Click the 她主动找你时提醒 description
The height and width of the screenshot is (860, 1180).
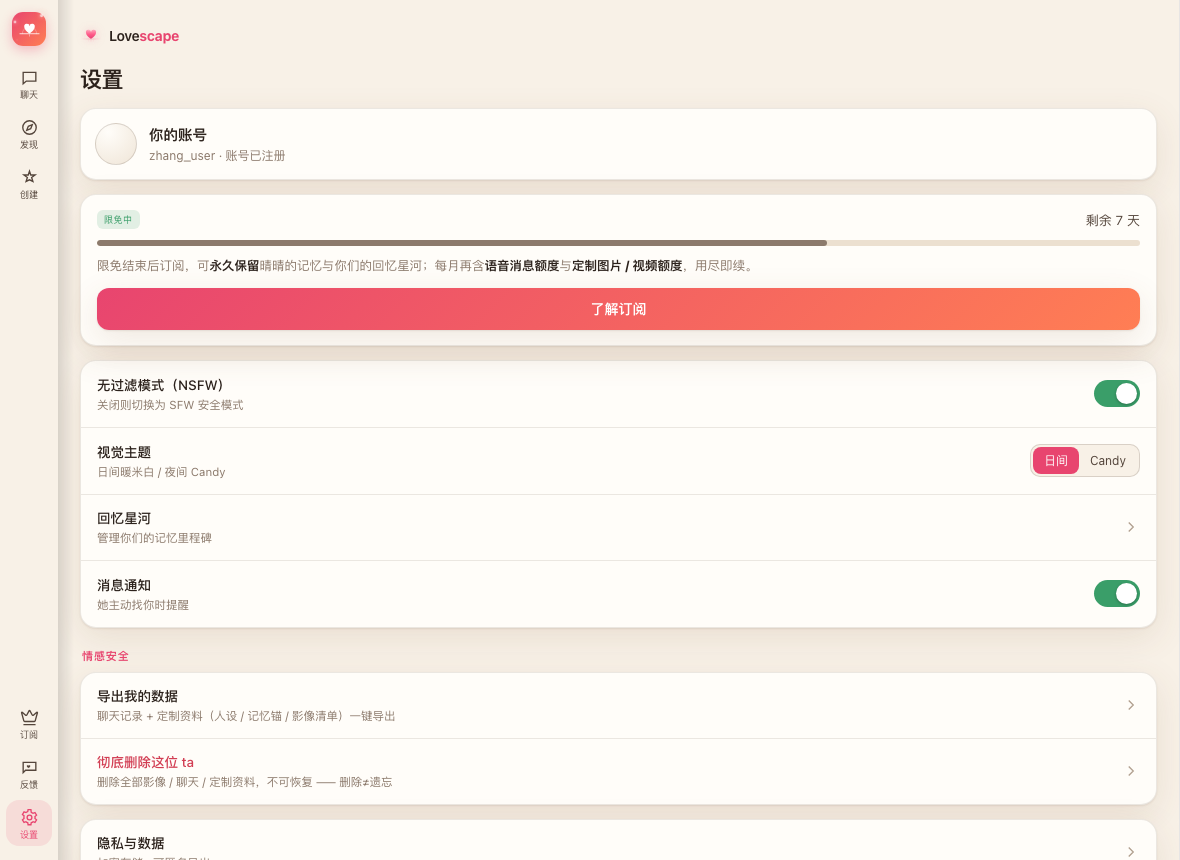click(x=143, y=605)
